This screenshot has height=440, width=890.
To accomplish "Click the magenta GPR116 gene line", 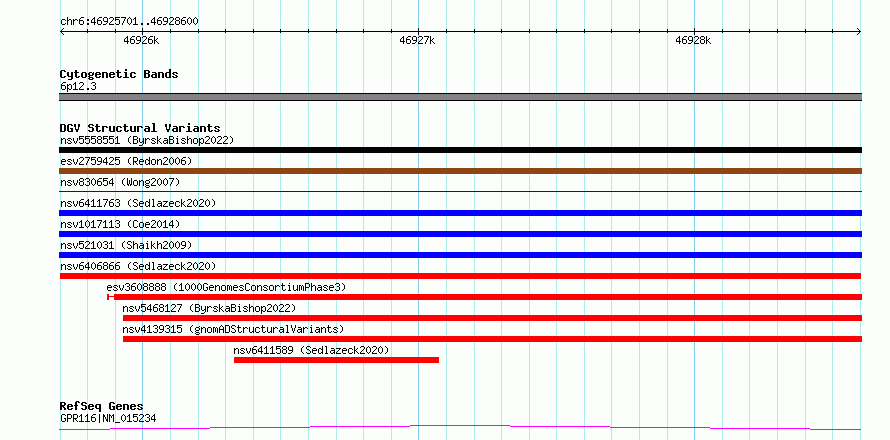I will click(460, 427).
